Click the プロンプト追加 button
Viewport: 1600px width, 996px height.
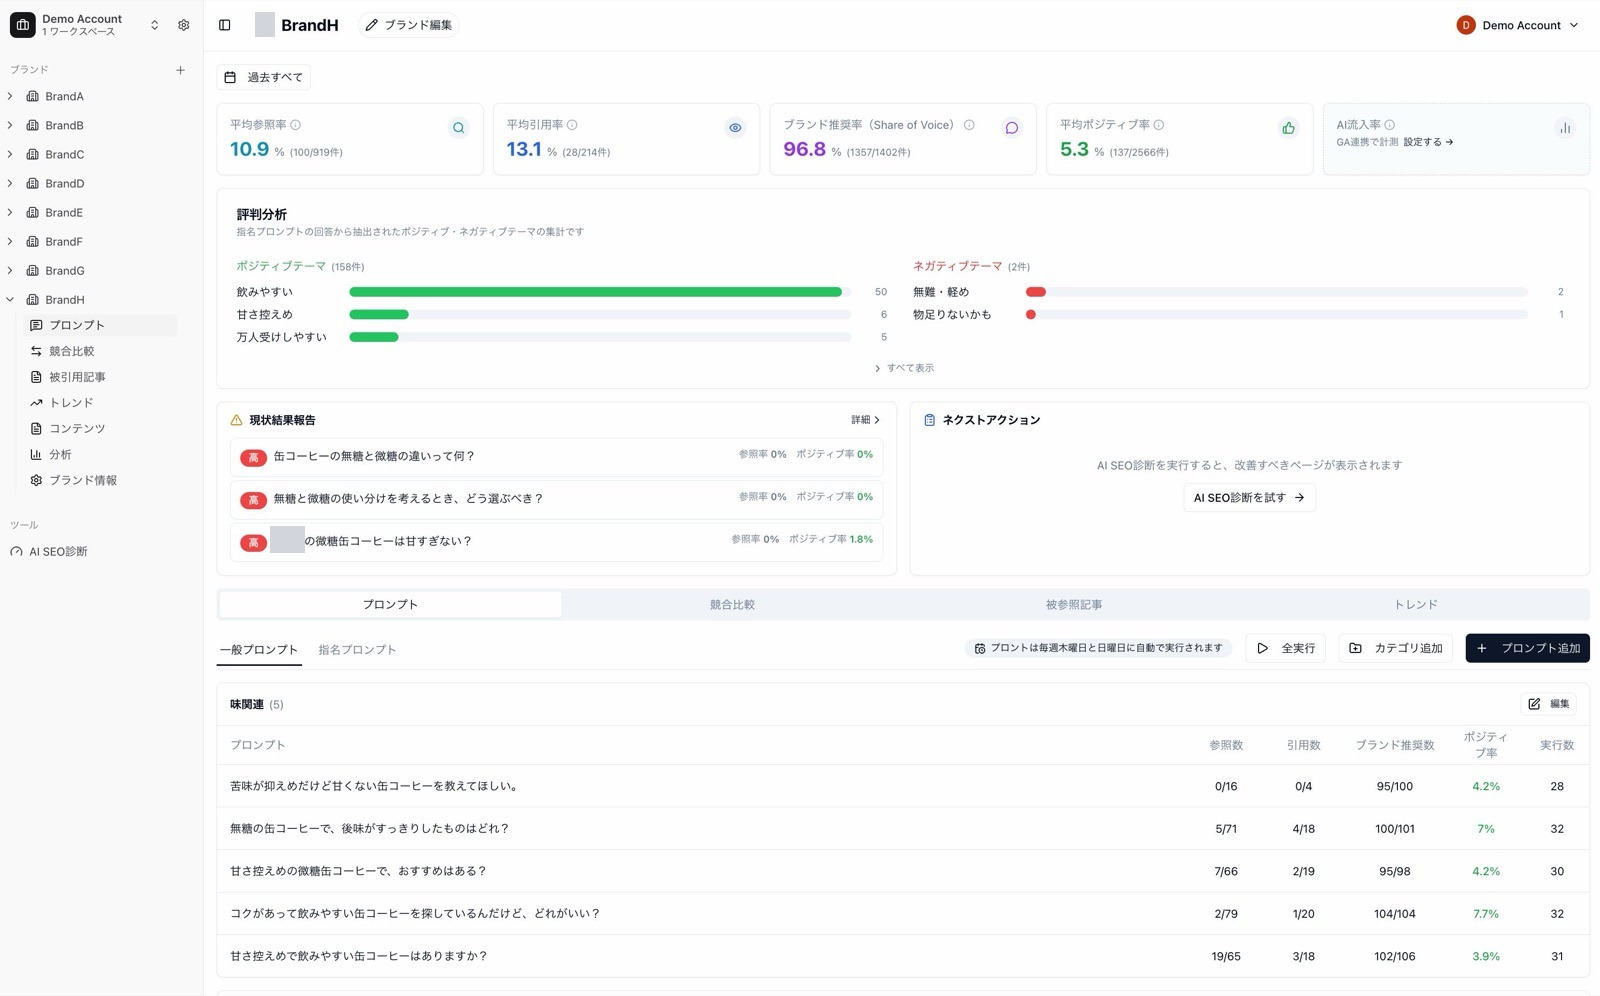click(1527, 648)
